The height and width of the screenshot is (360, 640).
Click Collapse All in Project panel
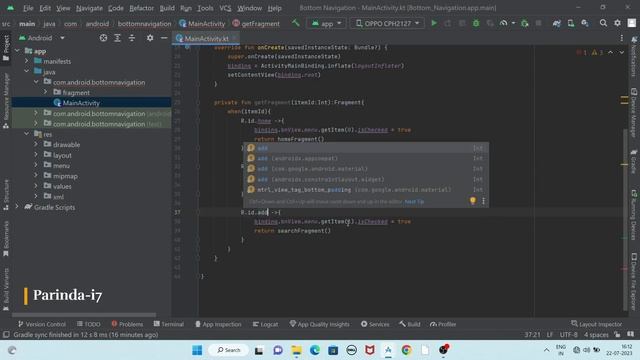(132, 38)
